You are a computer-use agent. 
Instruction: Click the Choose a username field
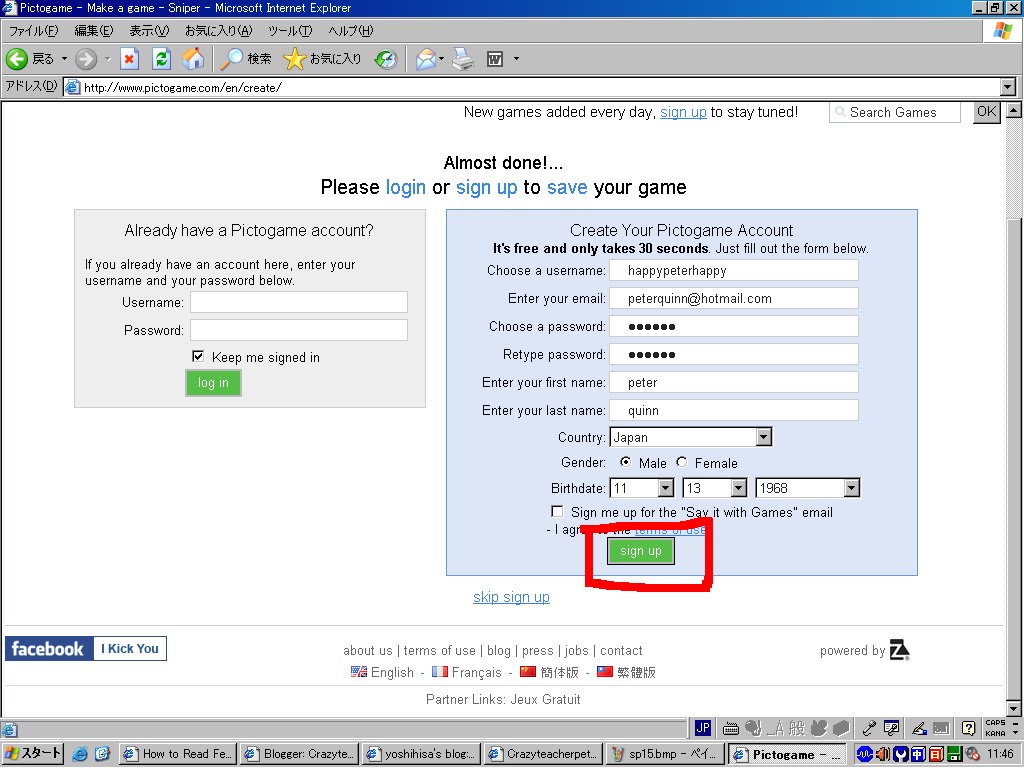734,270
